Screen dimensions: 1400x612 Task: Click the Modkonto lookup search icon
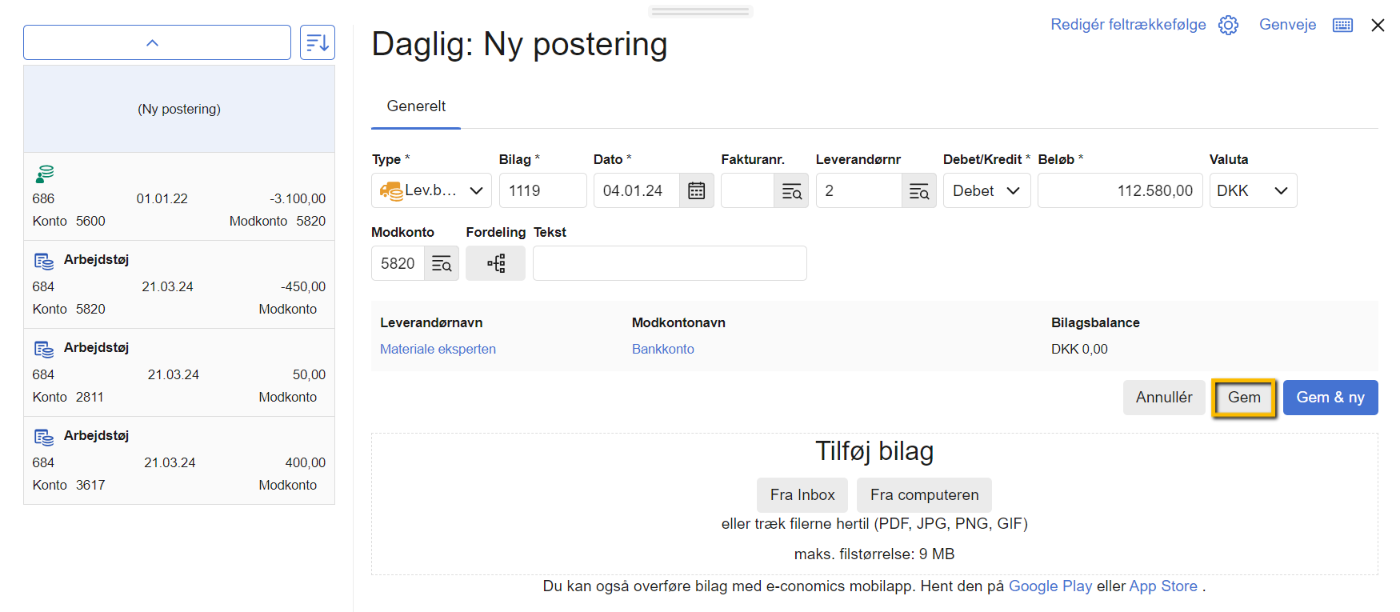(441, 264)
